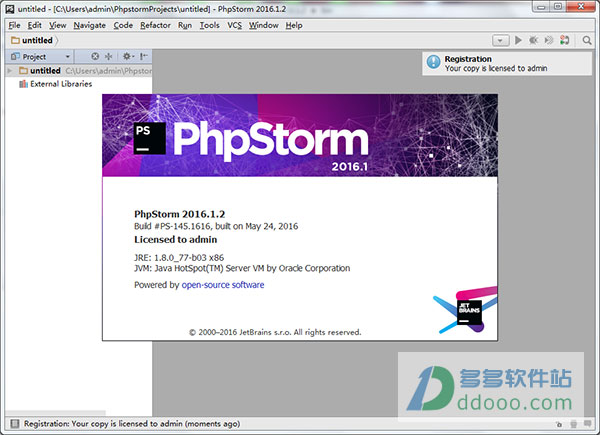The image size is (600, 435).
Task: Open the Edit menu
Action: coord(34,25)
